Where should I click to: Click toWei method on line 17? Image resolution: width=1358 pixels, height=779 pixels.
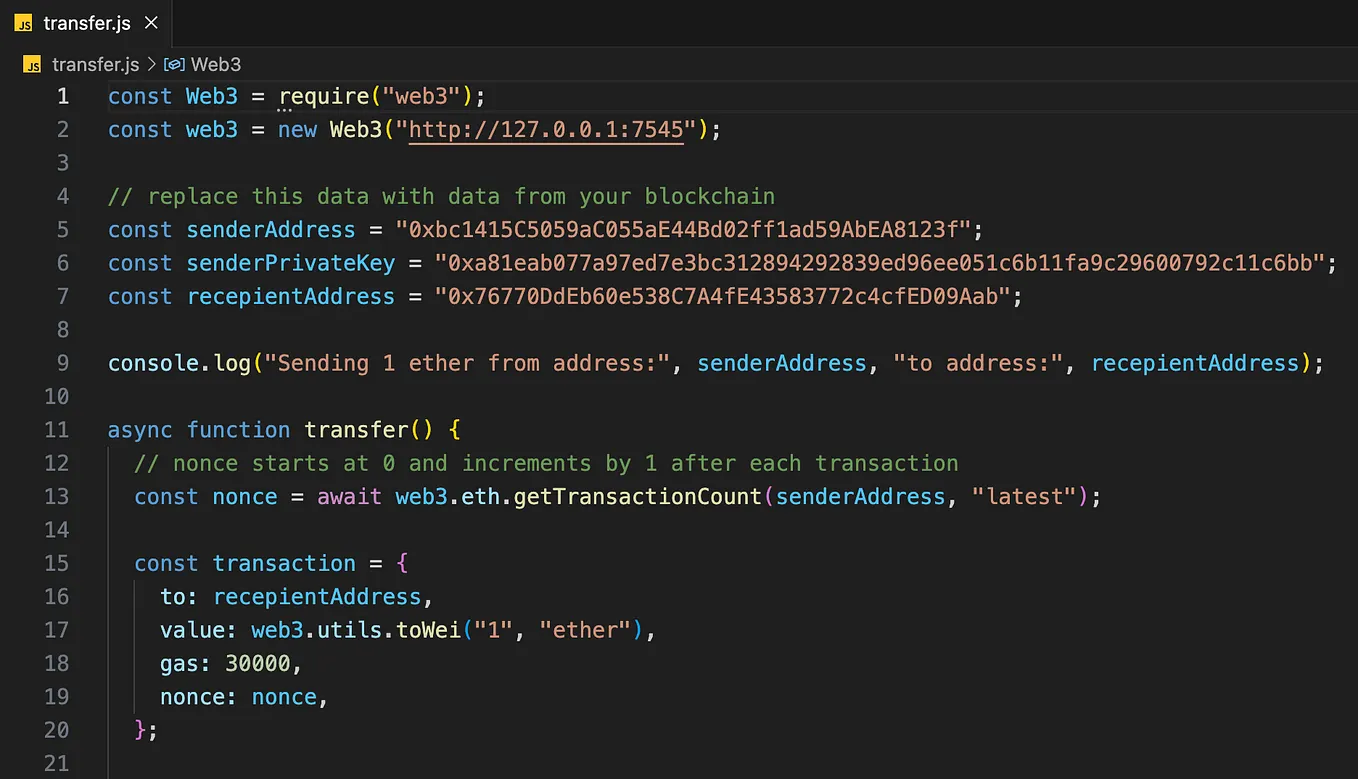click(x=427, y=630)
